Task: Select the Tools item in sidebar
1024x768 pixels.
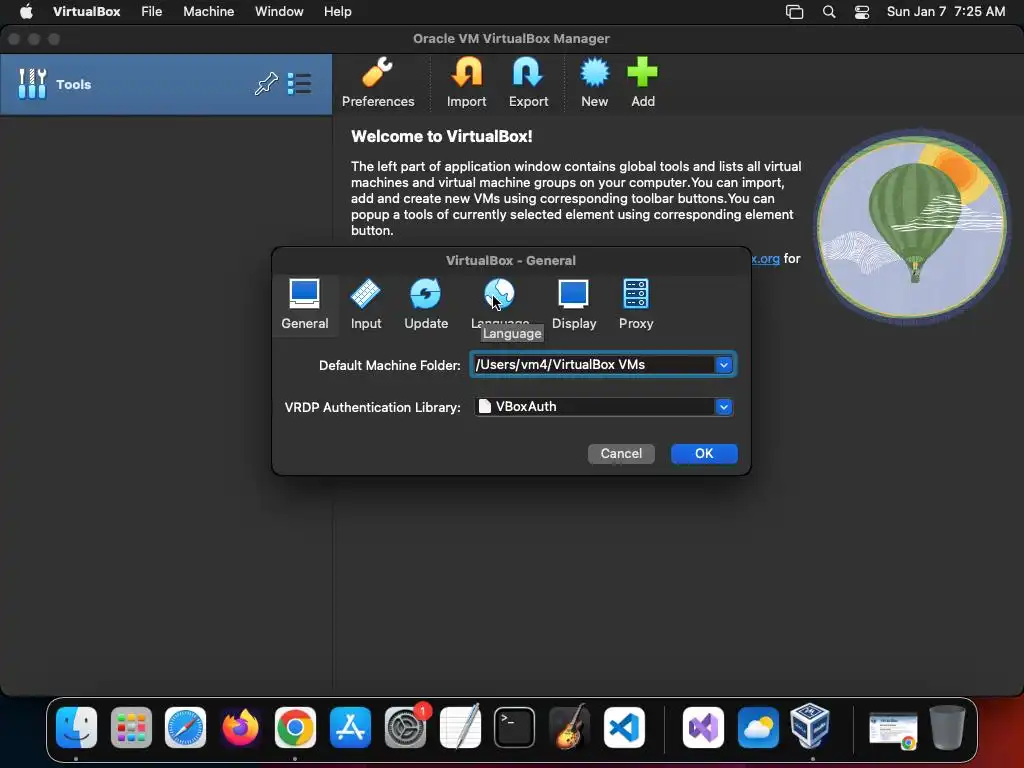Action: [x=166, y=84]
